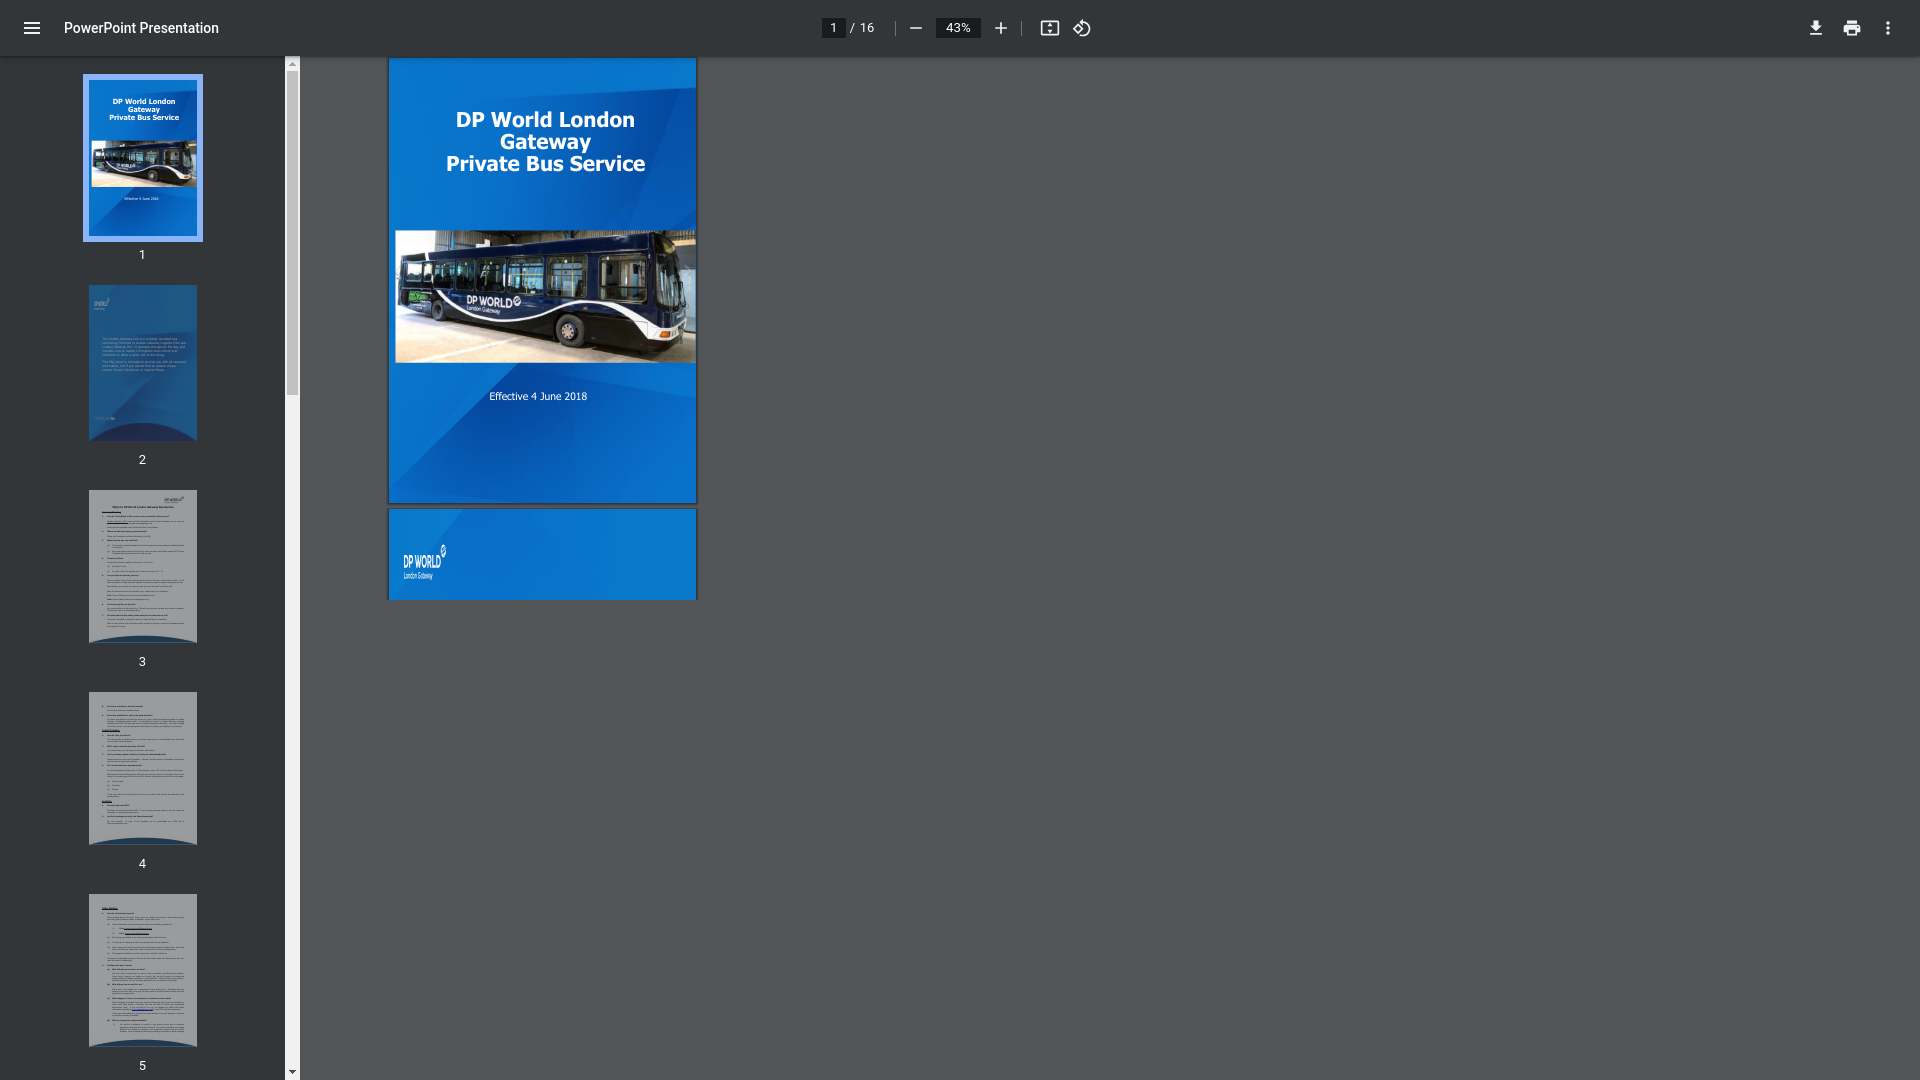
Task: Click the fit to page icon
Action: (1049, 28)
